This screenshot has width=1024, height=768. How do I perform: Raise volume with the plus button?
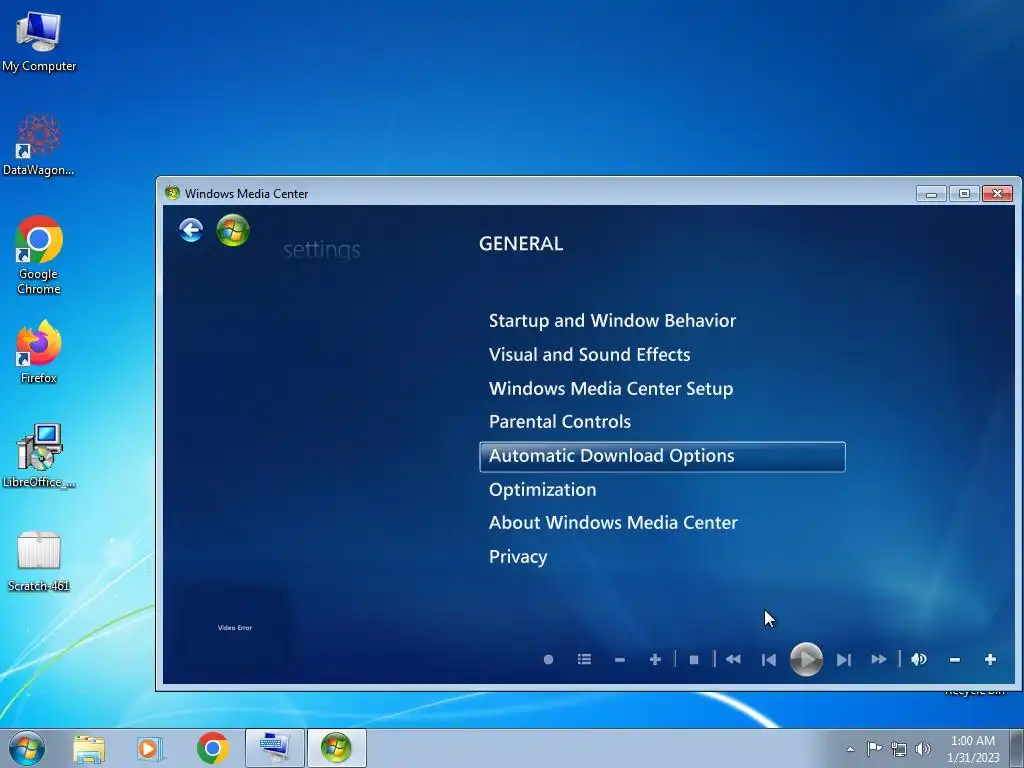tap(990, 660)
